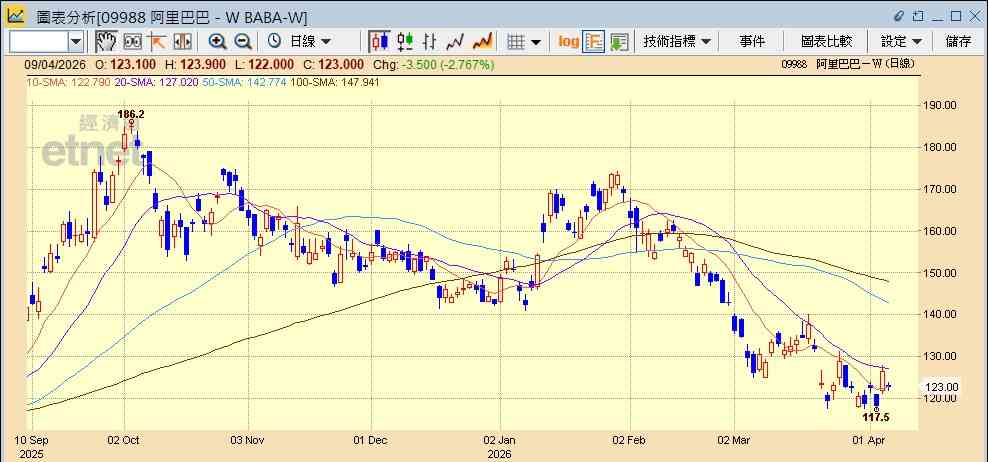Image resolution: width=989 pixels, height=462 pixels.
Task: Switch to hollow candle chart style
Action: pyautogui.click(x=405, y=42)
